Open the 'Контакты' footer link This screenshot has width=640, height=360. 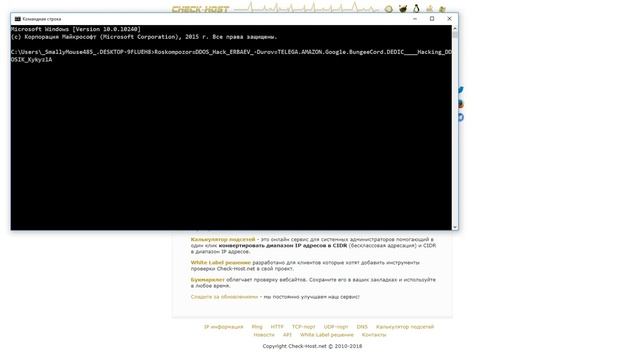coord(374,335)
